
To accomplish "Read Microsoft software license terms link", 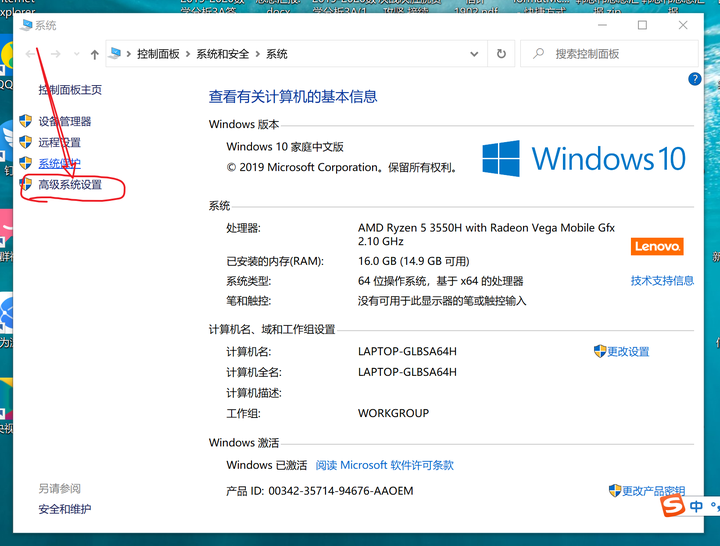I will [384, 465].
